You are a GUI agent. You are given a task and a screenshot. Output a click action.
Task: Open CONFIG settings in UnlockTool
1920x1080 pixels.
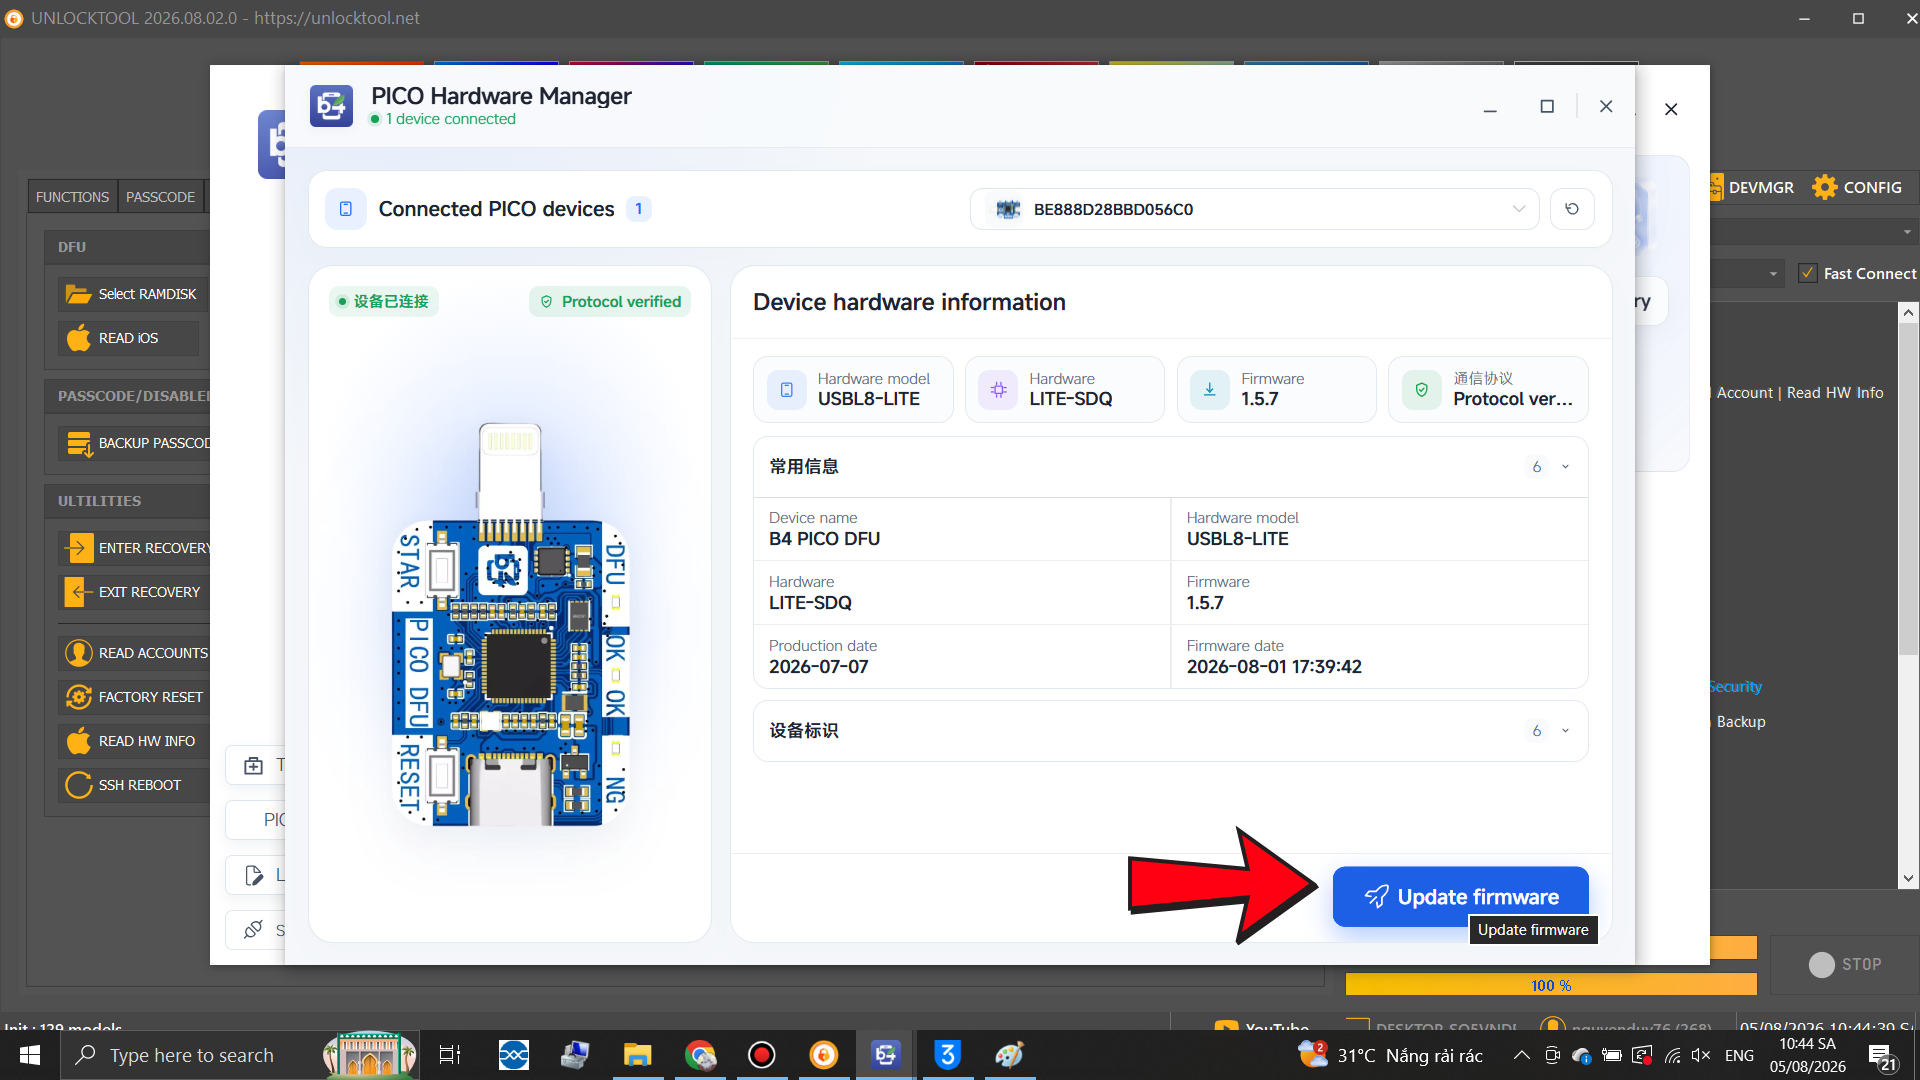[1857, 187]
